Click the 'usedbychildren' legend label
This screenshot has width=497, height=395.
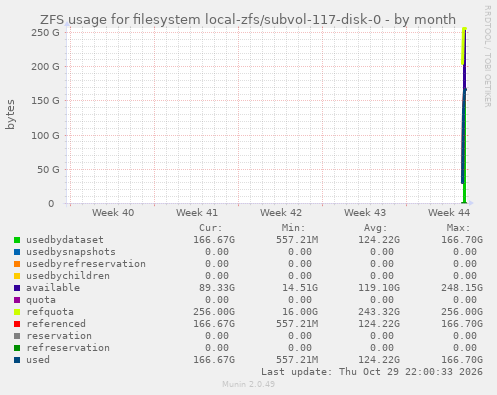[68, 276]
